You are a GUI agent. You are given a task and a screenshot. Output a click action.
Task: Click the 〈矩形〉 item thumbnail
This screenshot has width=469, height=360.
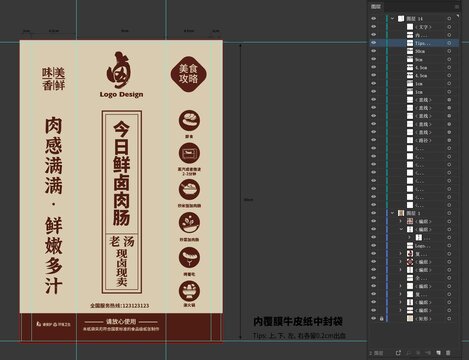[x=410, y=318]
